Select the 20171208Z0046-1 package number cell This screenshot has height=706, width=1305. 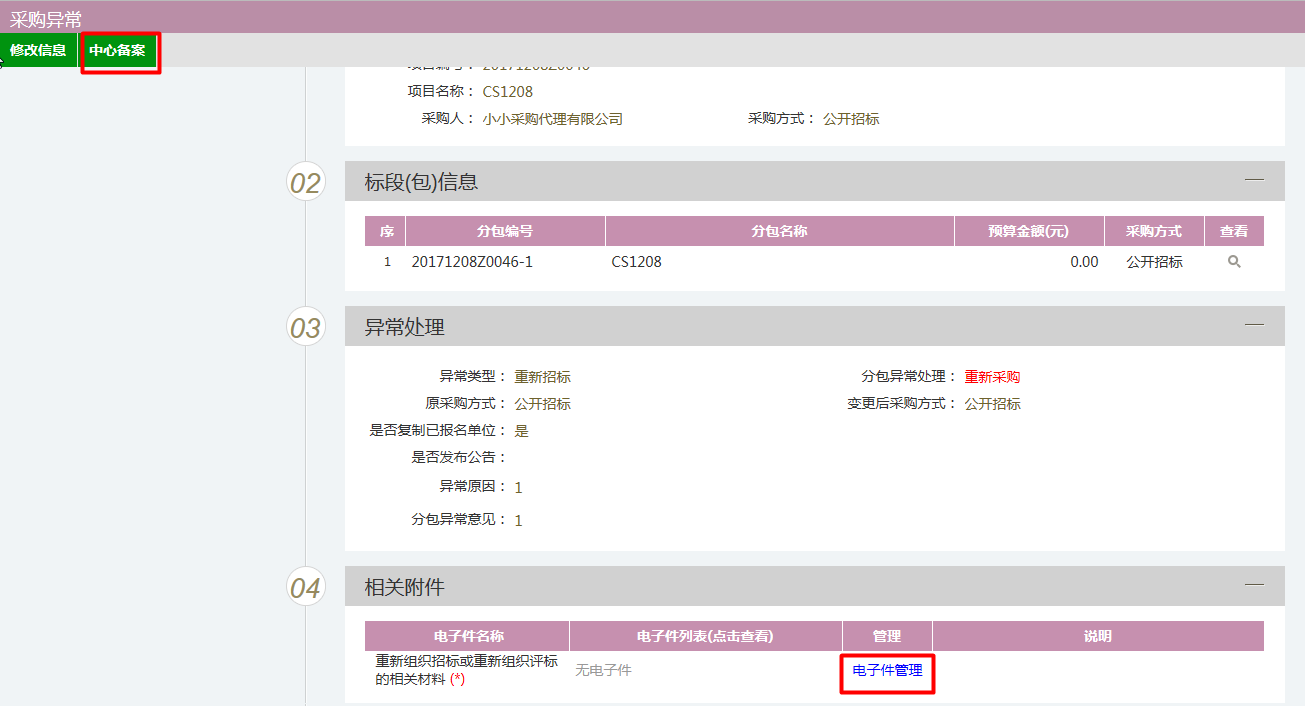472,262
